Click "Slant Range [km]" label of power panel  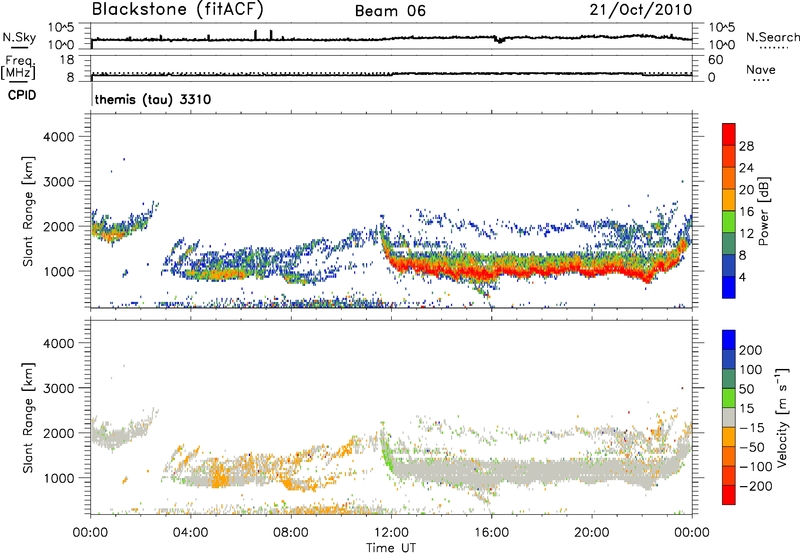[x=28, y=211]
